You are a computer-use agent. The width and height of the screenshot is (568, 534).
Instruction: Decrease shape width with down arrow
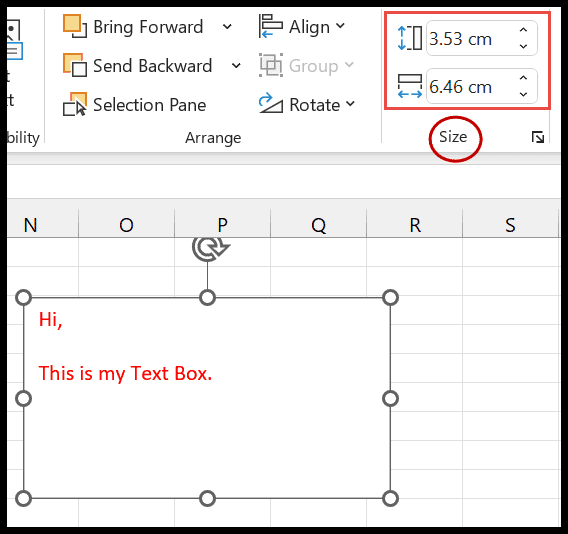523,94
